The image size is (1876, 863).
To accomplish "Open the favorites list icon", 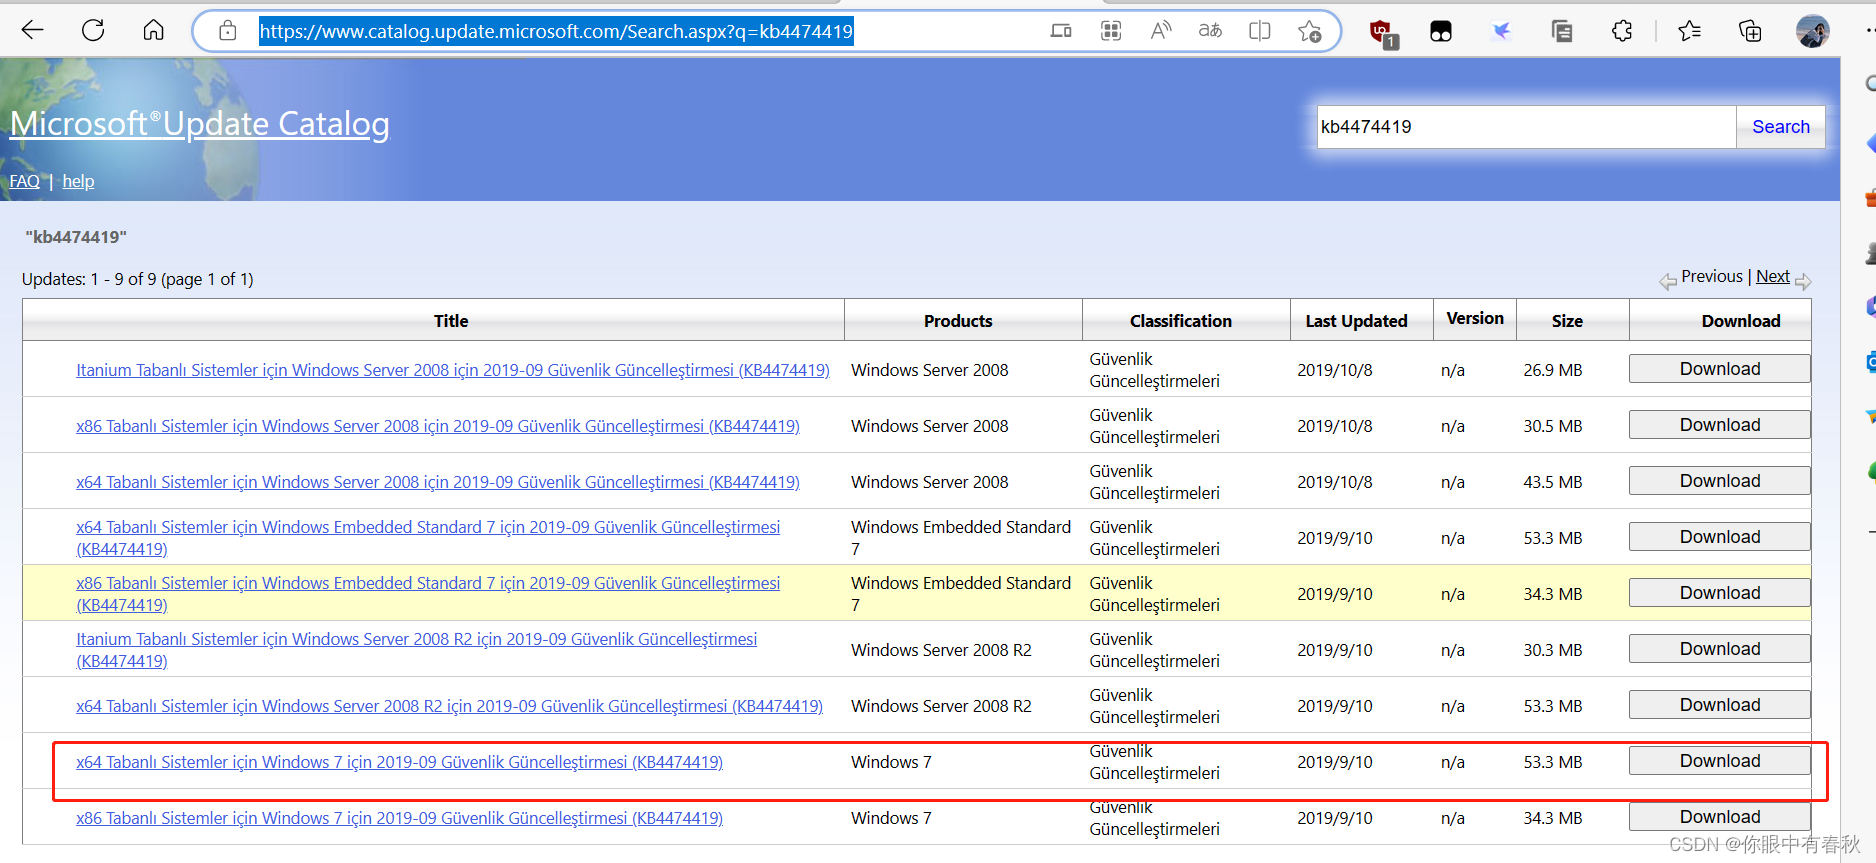I will 1690,31.
